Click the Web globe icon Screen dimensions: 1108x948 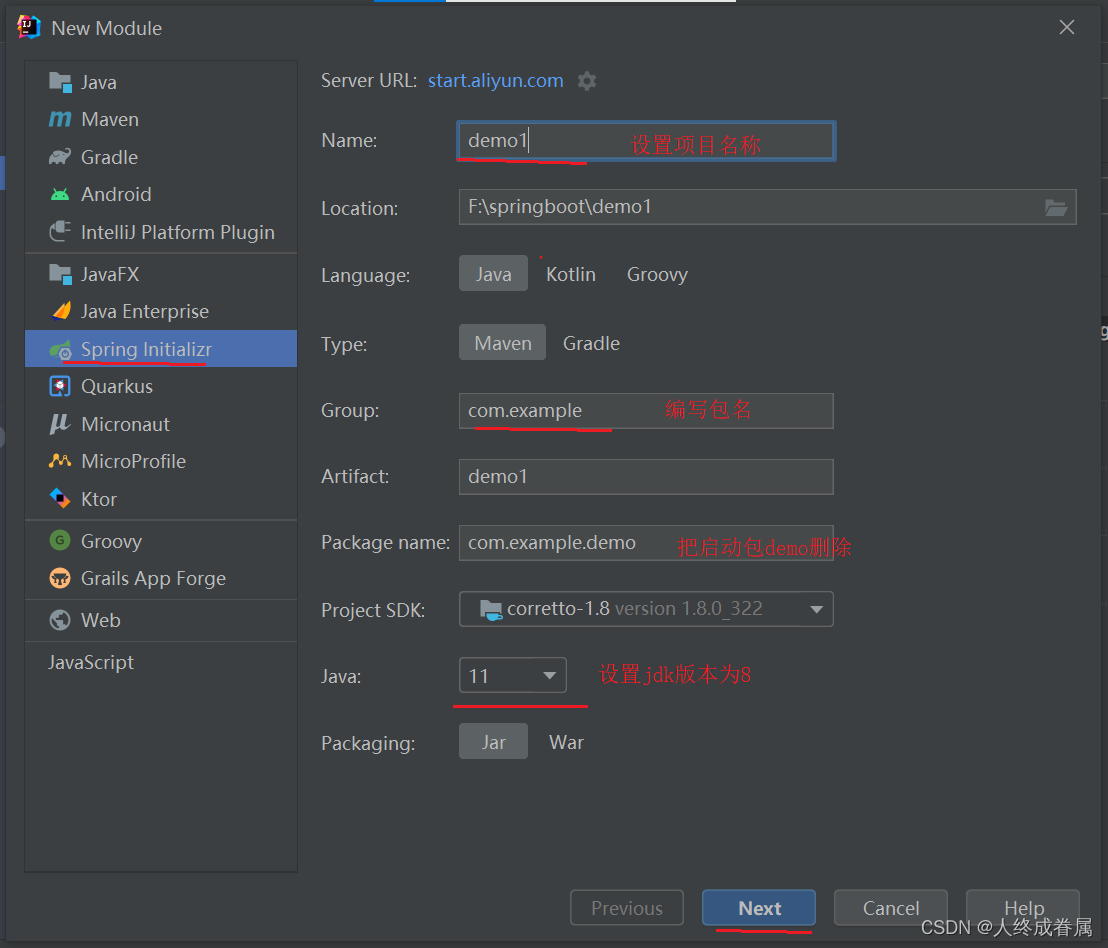coord(60,620)
